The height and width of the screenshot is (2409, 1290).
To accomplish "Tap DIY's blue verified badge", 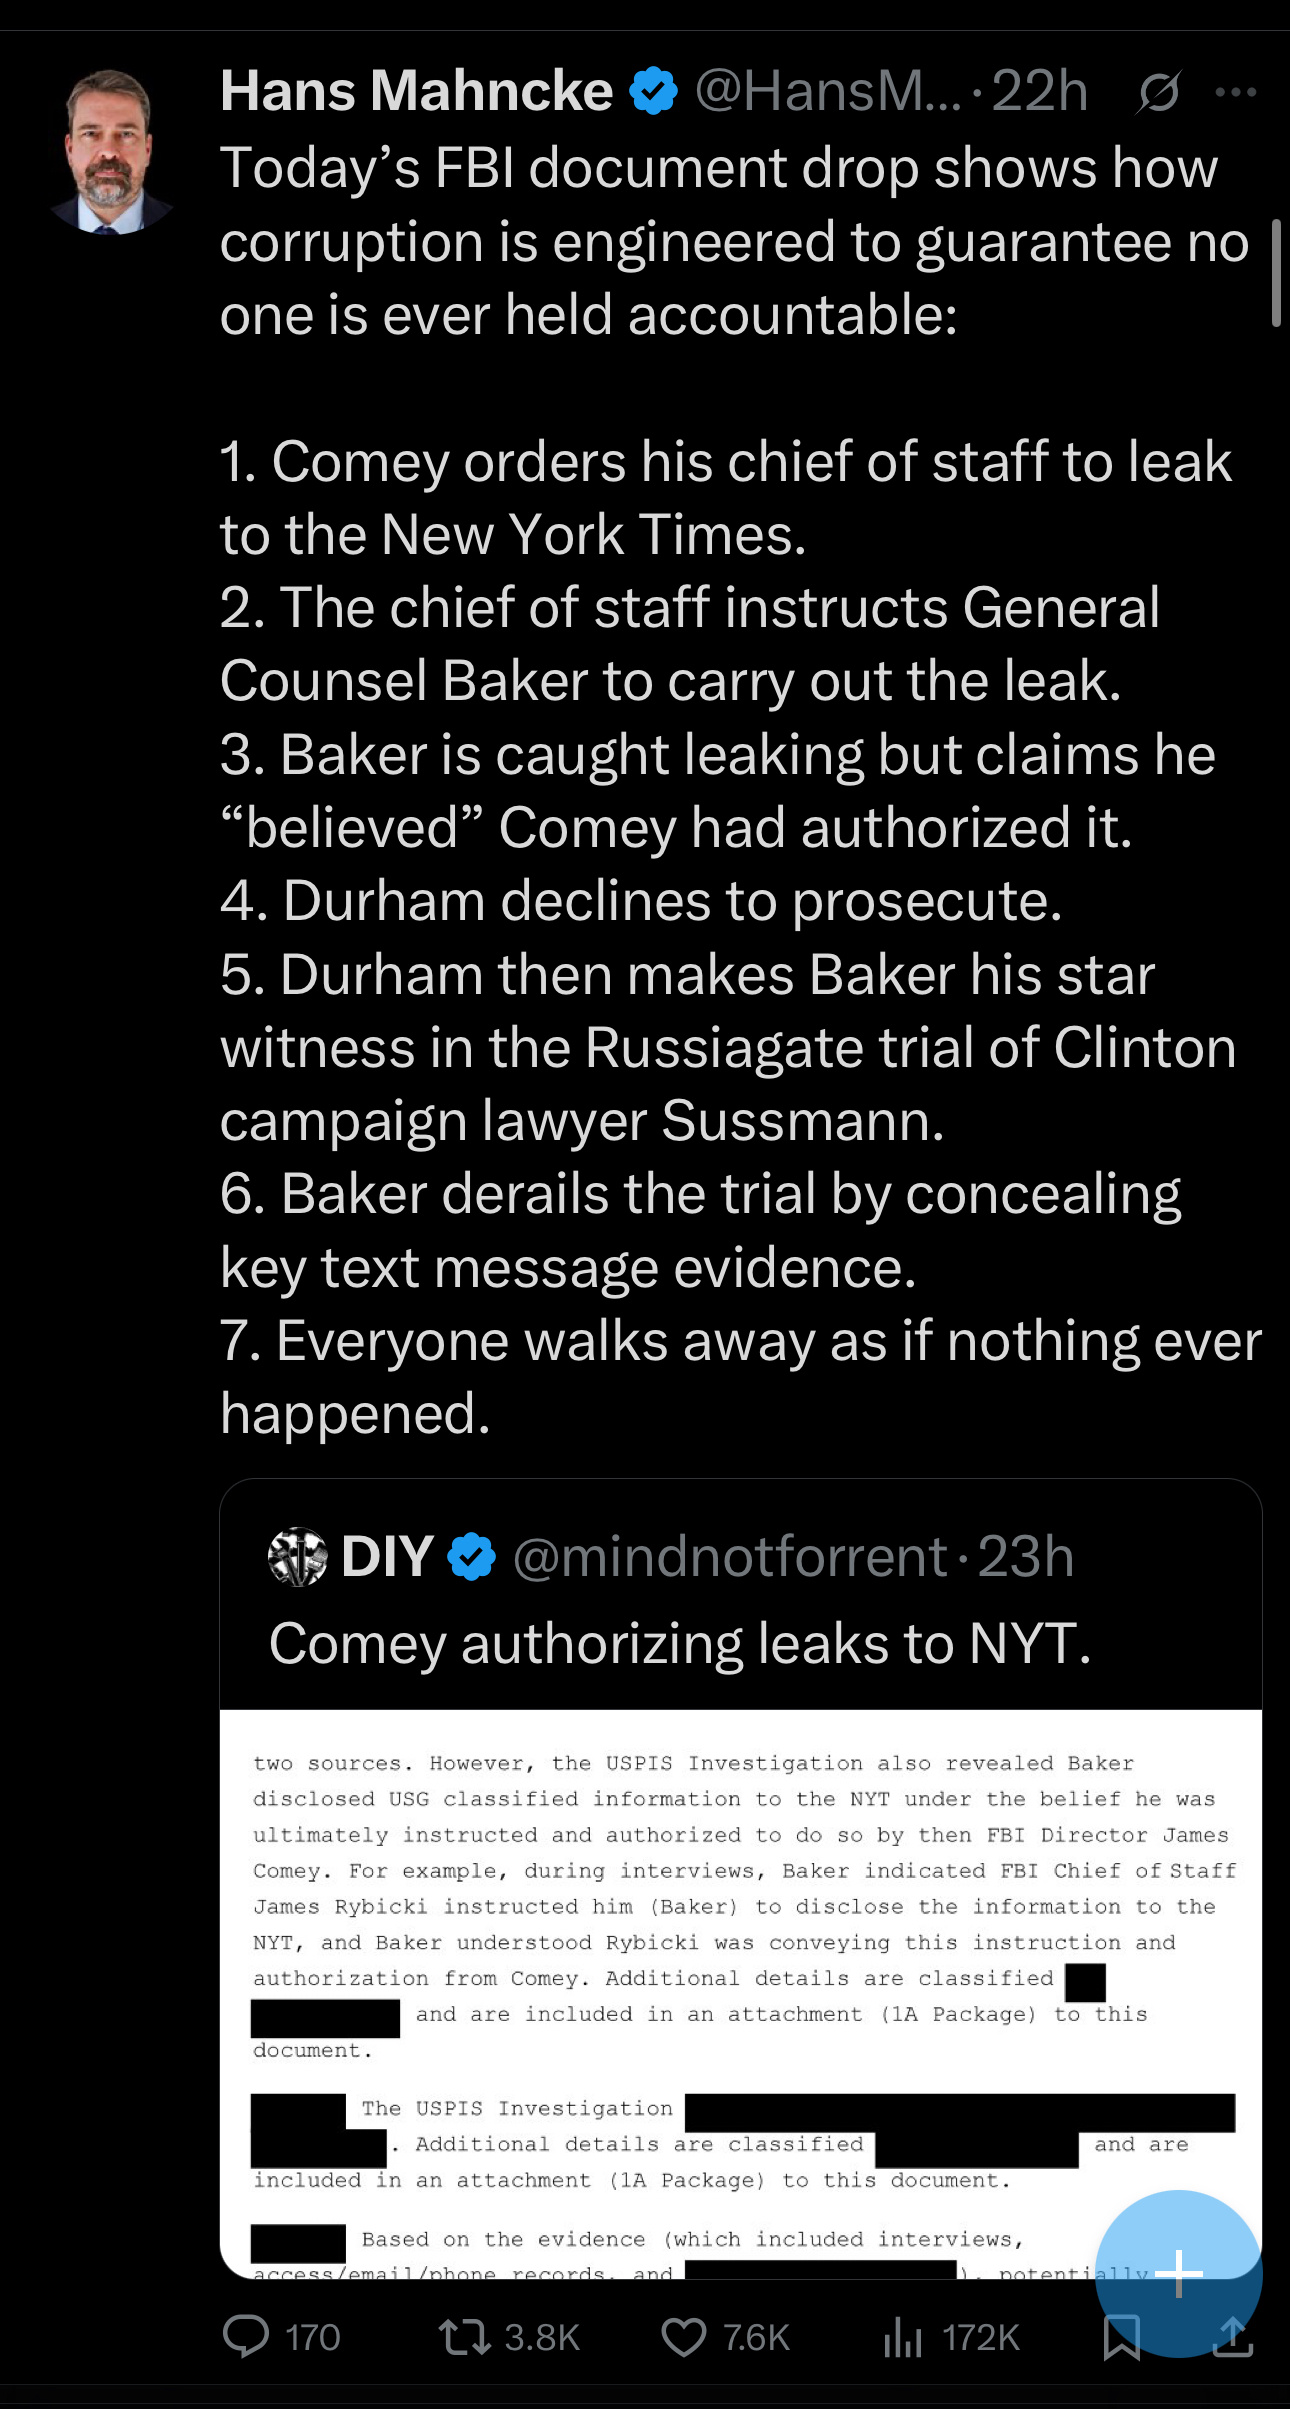I will point(471,1557).
